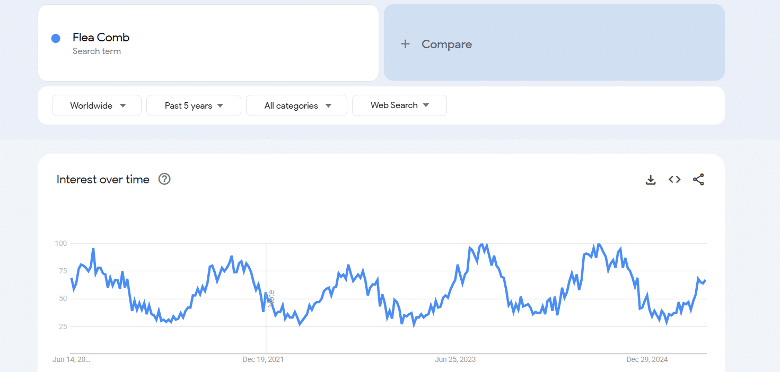Click the arrow on the Worldwide filter
This screenshot has height=375, width=780.
pyautogui.click(x=123, y=106)
